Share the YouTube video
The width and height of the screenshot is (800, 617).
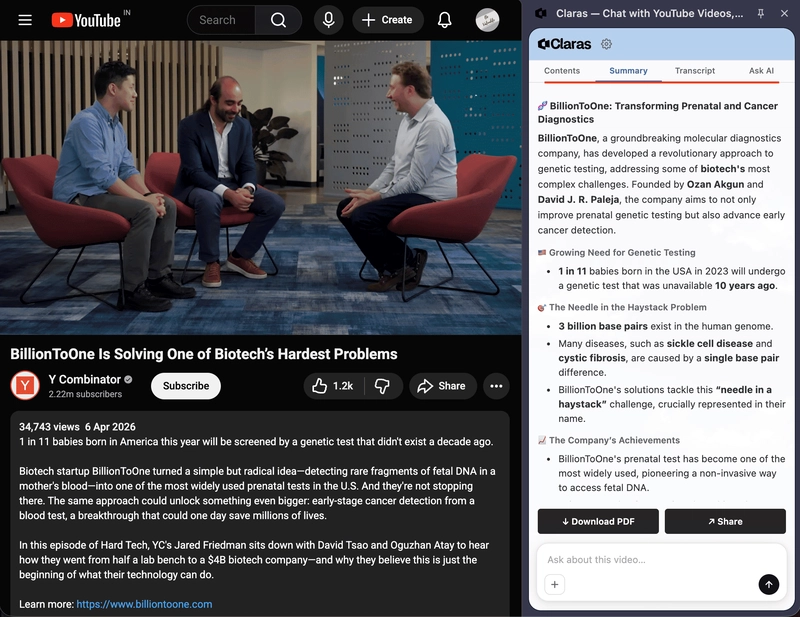442,386
